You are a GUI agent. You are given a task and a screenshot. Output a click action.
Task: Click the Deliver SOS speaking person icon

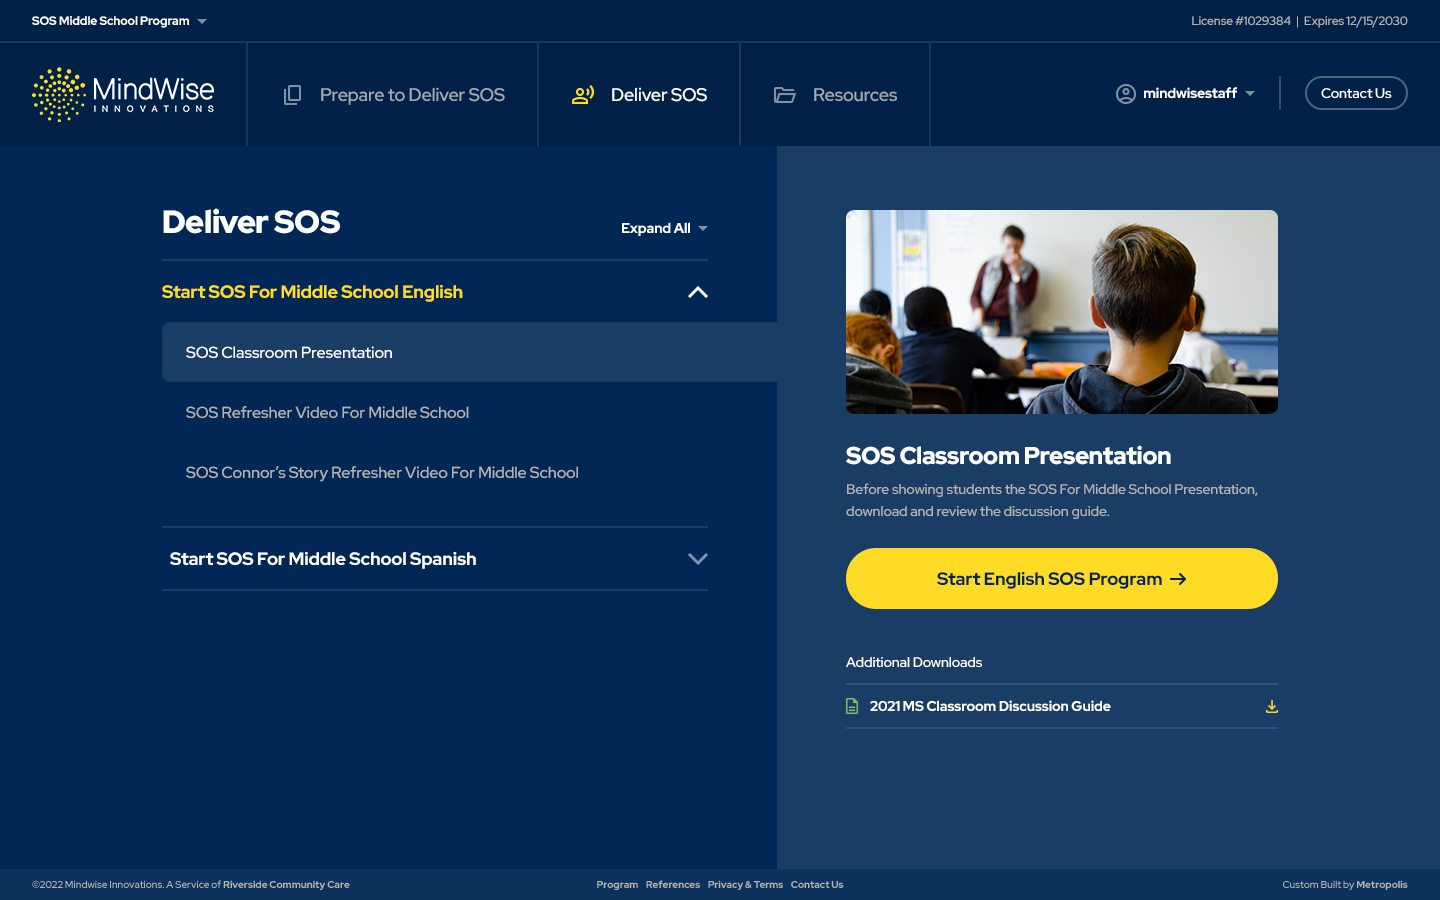tap(583, 95)
